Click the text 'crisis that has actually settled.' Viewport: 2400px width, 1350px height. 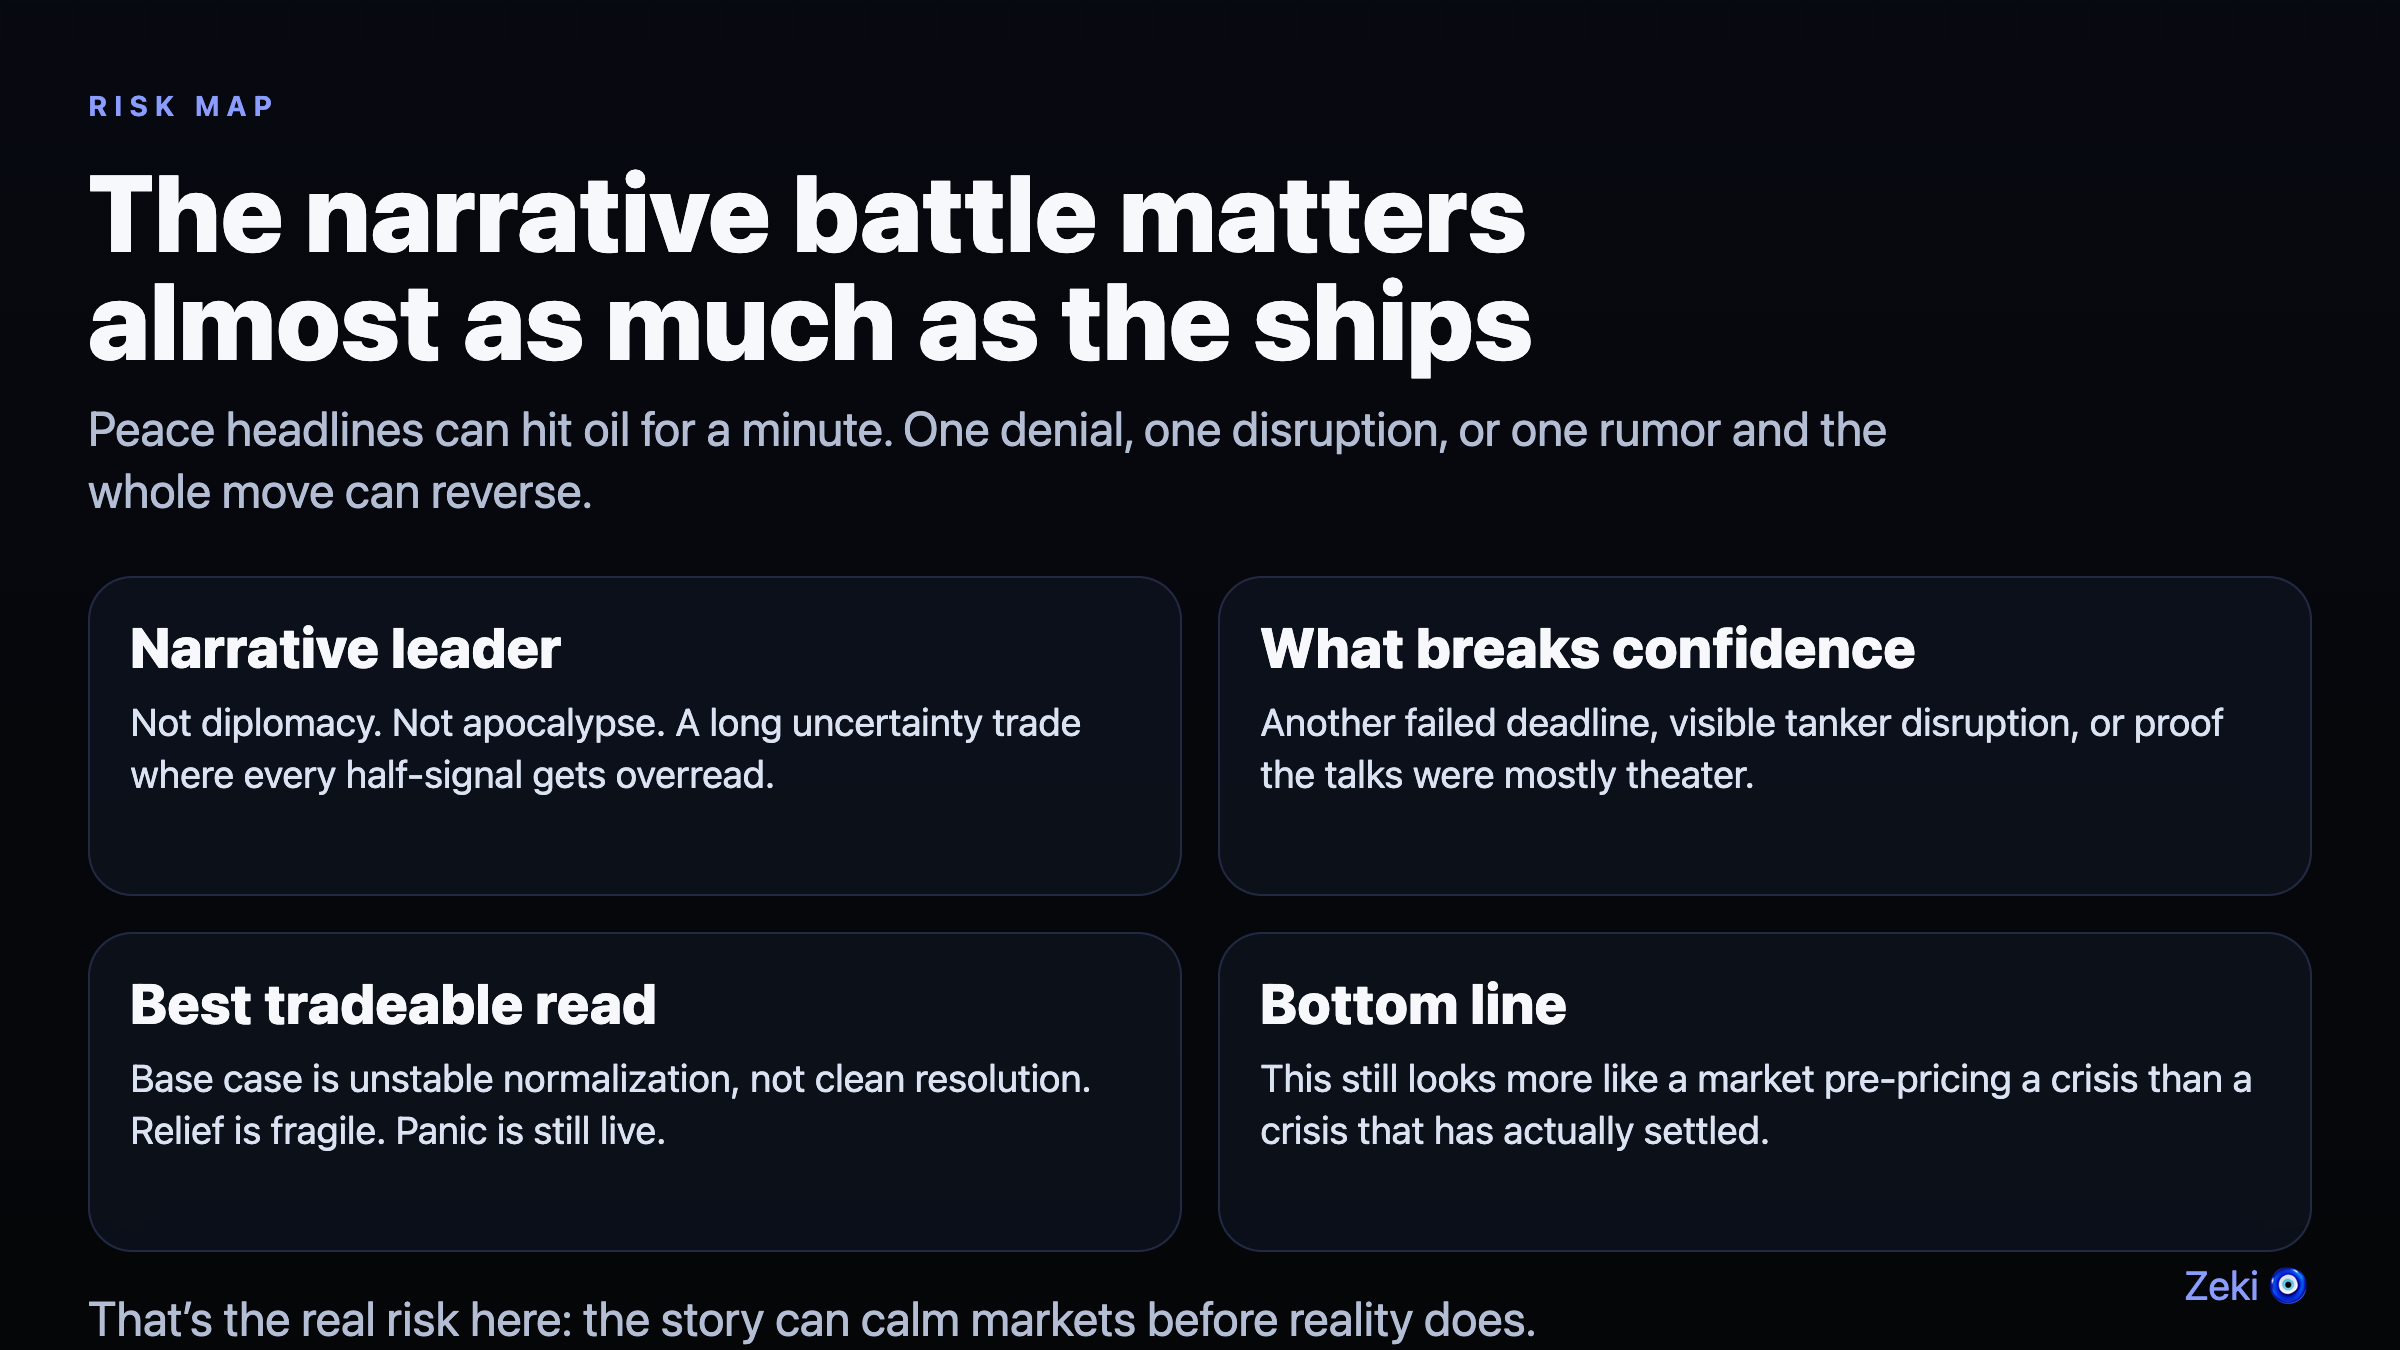click(1514, 1131)
